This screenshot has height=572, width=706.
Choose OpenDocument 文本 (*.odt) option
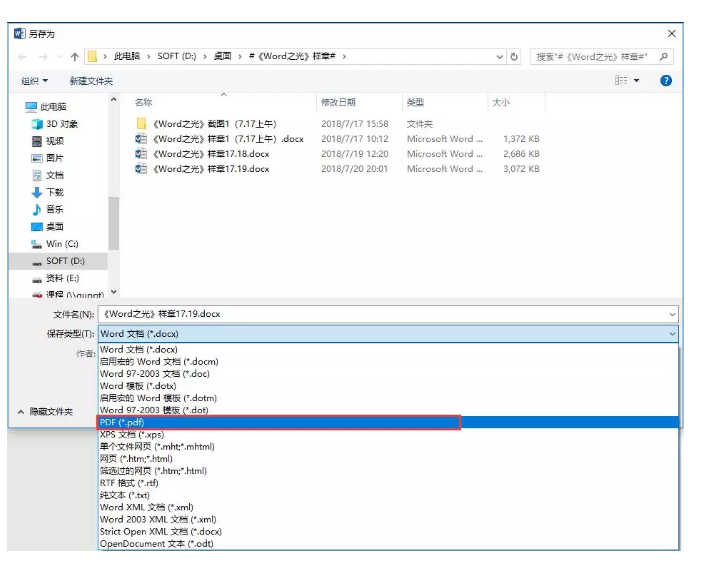[x=388, y=544]
